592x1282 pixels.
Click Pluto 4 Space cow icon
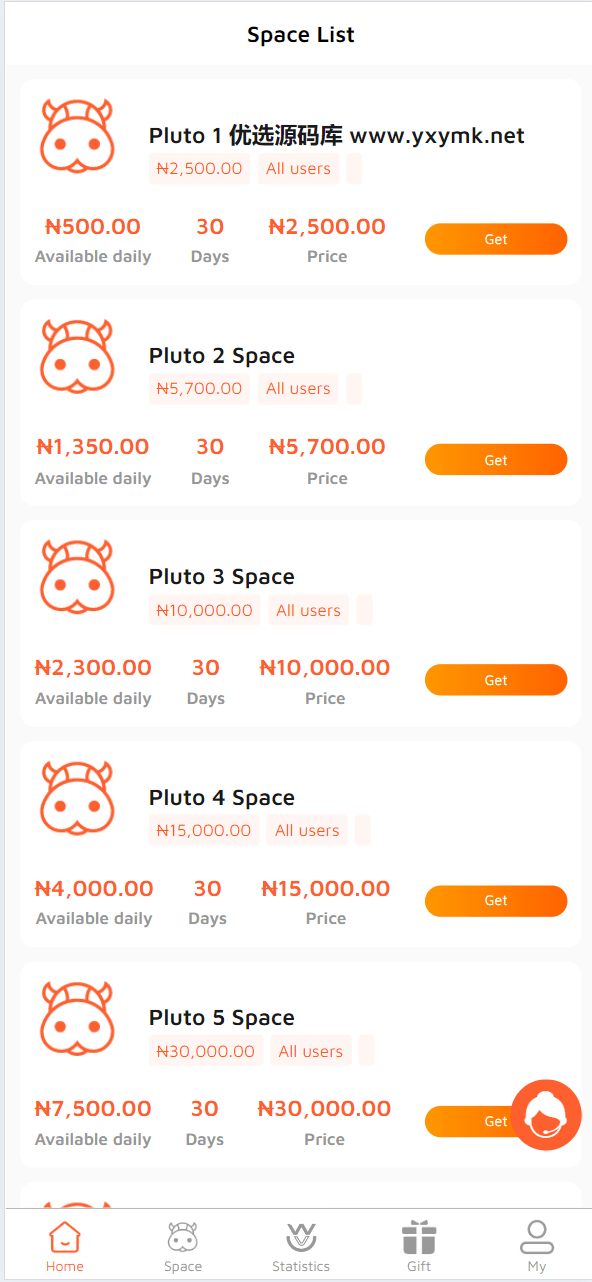pyautogui.click(x=77, y=798)
